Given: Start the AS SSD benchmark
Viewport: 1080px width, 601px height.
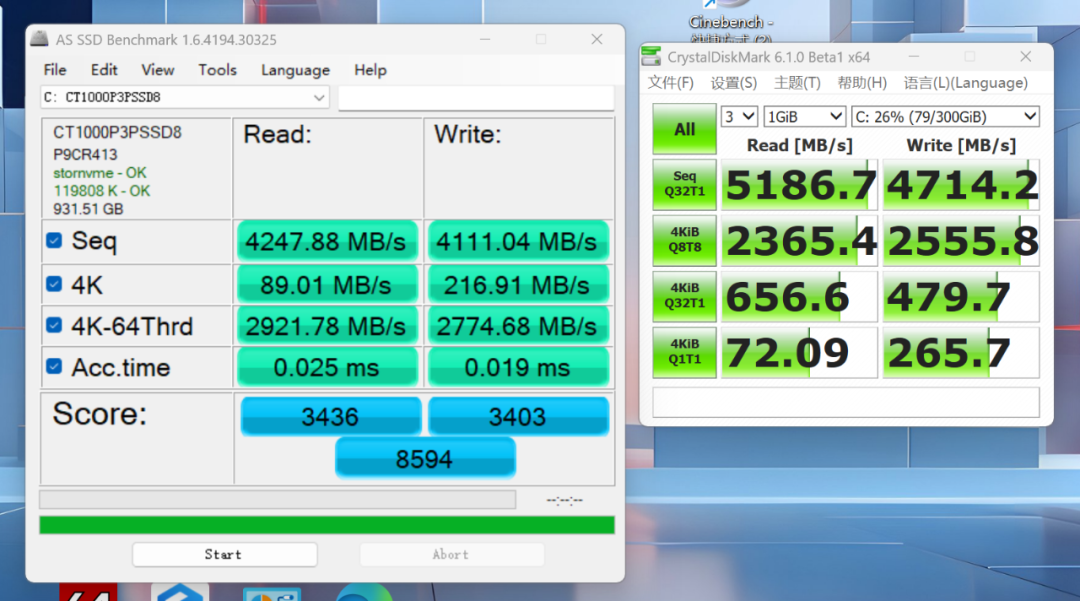Looking at the screenshot, I should (x=225, y=554).
